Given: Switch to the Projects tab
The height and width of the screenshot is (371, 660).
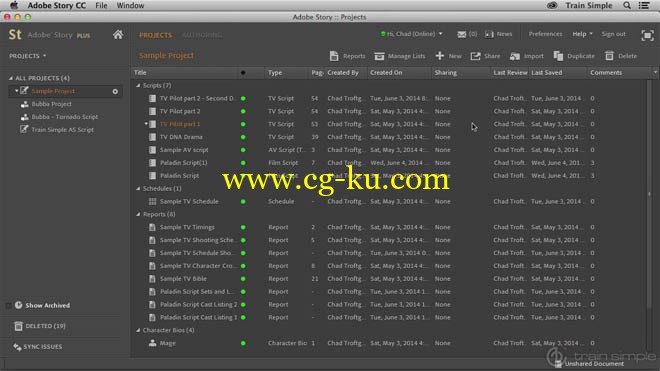Looking at the screenshot, I should 155,35.
